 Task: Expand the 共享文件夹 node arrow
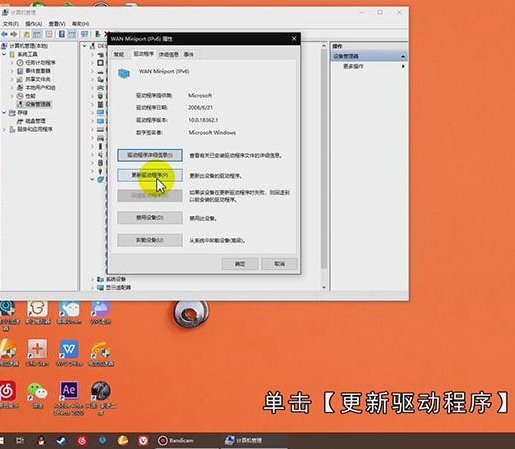[x=12, y=79]
